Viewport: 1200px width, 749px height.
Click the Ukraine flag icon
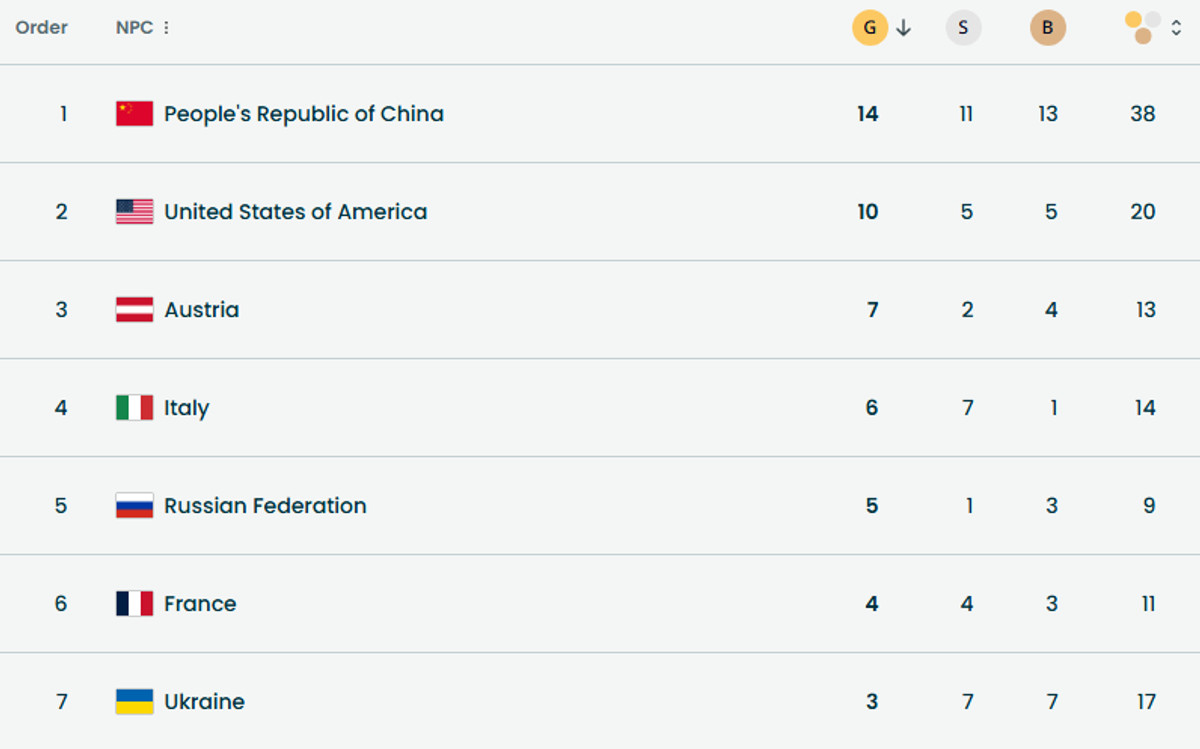click(x=134, y=702)
